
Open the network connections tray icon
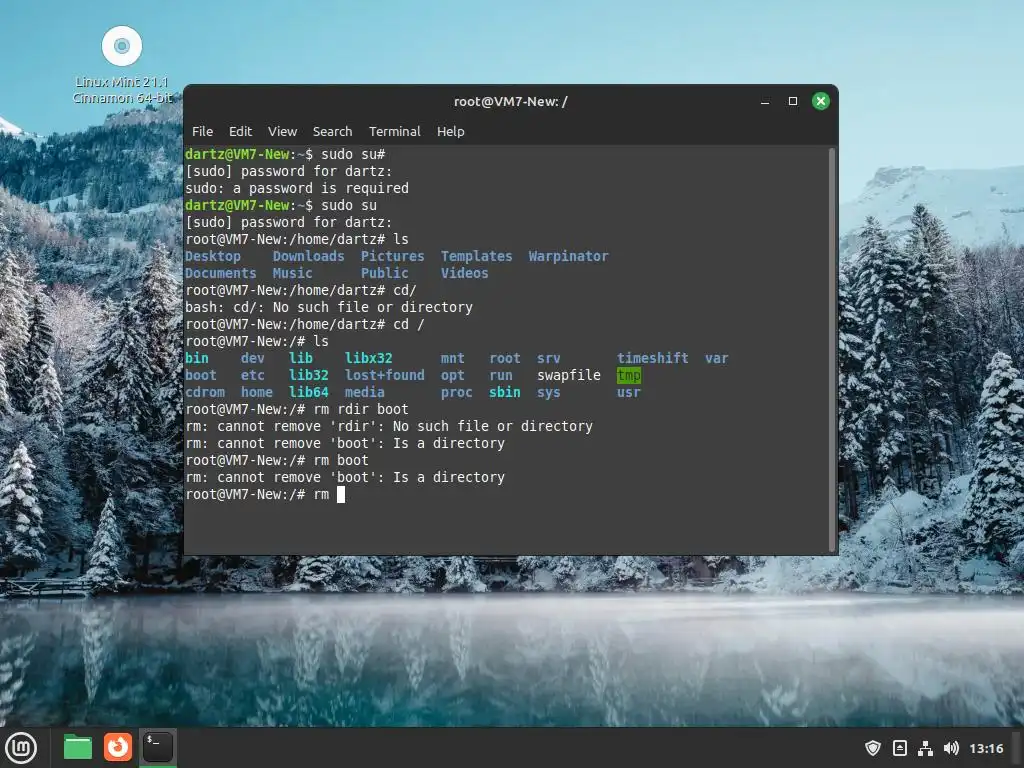(x=925, y=748)
